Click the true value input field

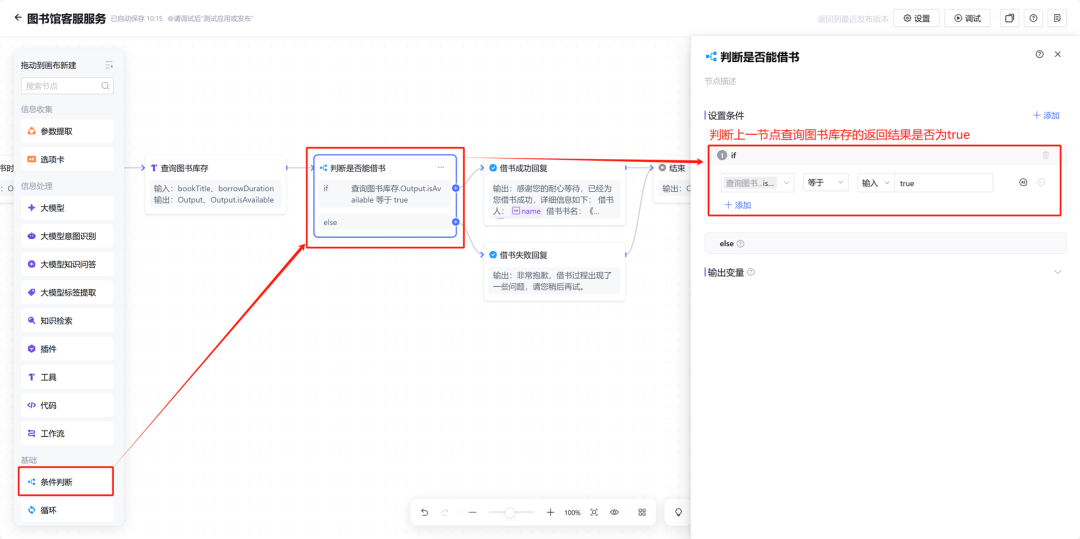point(944,182)
